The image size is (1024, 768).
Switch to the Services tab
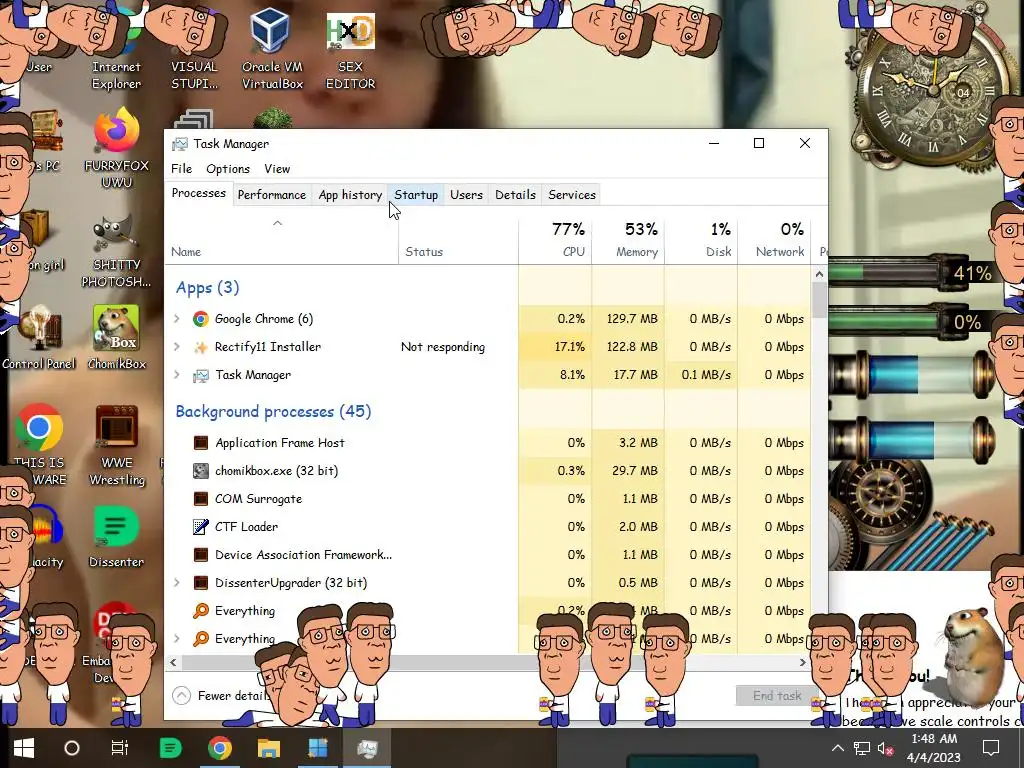pyautogui.click(x=572, y=195)
